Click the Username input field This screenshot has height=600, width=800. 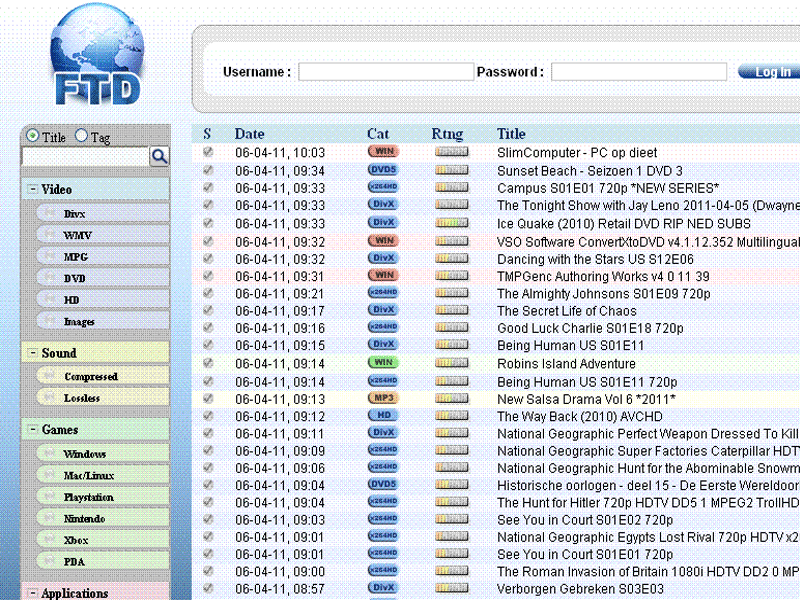(x=386, y=72)
